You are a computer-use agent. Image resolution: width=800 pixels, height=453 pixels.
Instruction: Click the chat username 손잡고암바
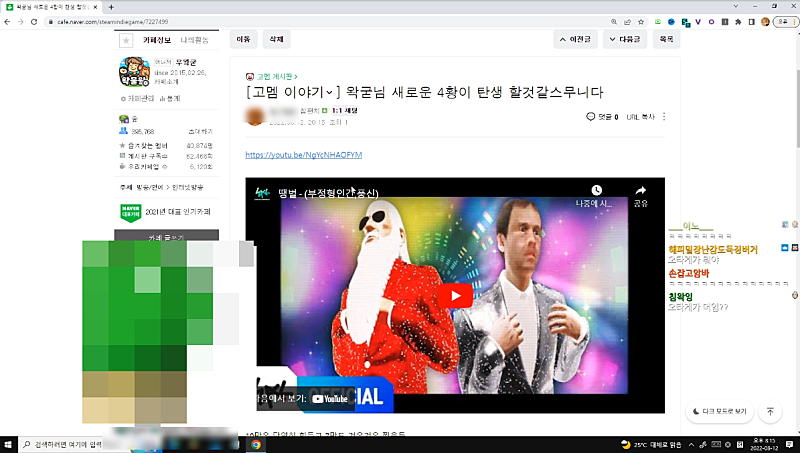[x=689, y=273]
